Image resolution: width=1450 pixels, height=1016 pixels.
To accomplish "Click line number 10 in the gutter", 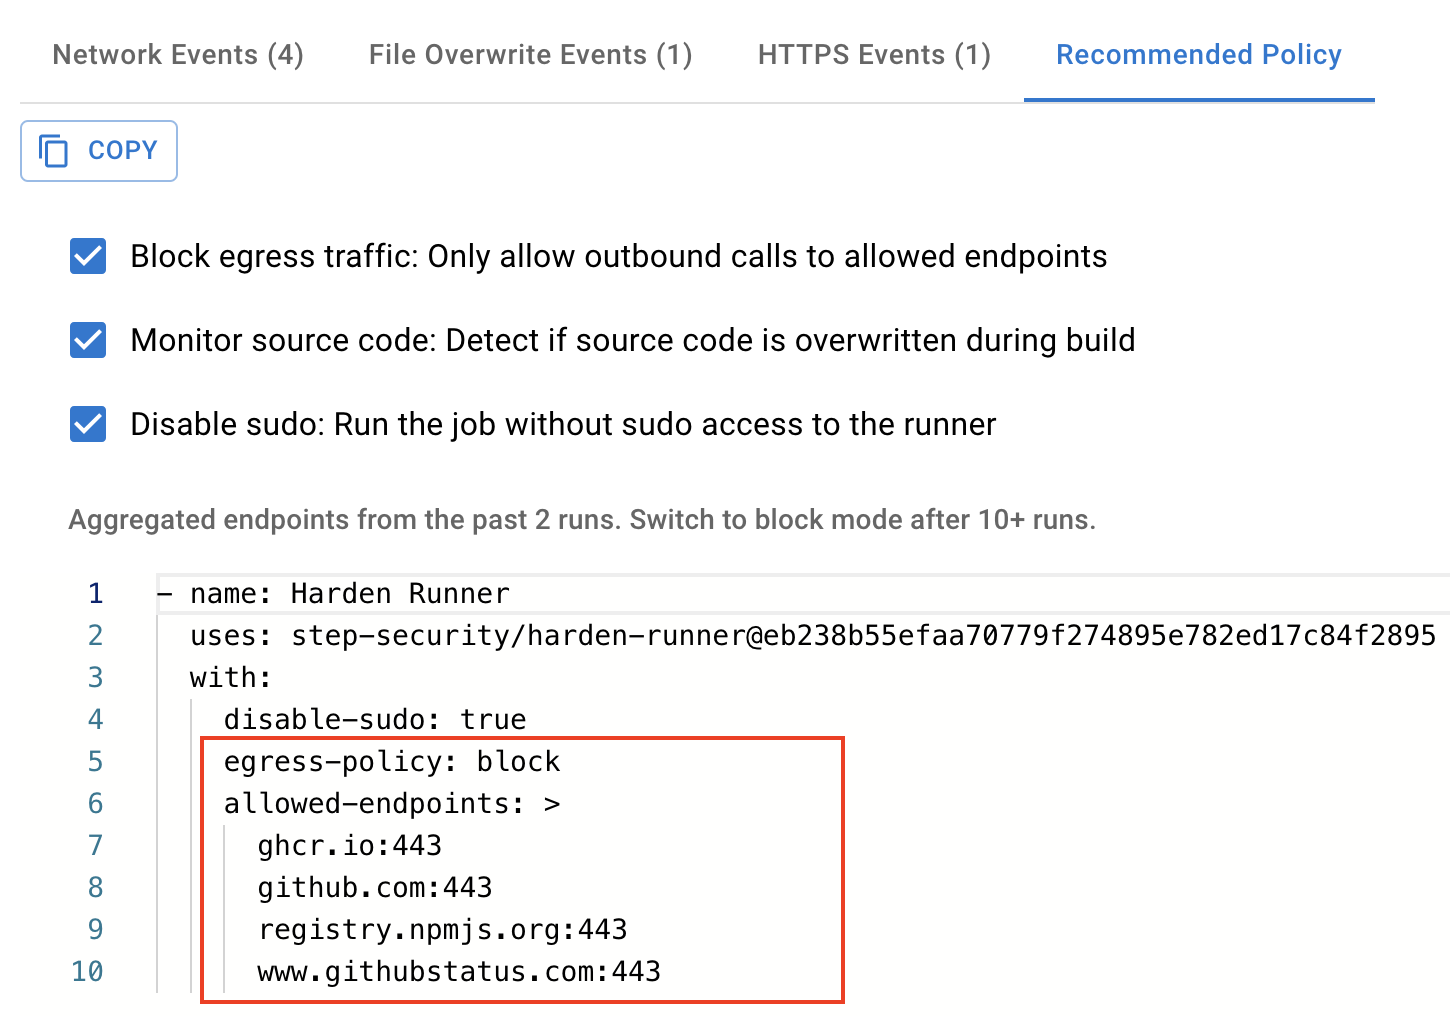I will coord(87,971).
